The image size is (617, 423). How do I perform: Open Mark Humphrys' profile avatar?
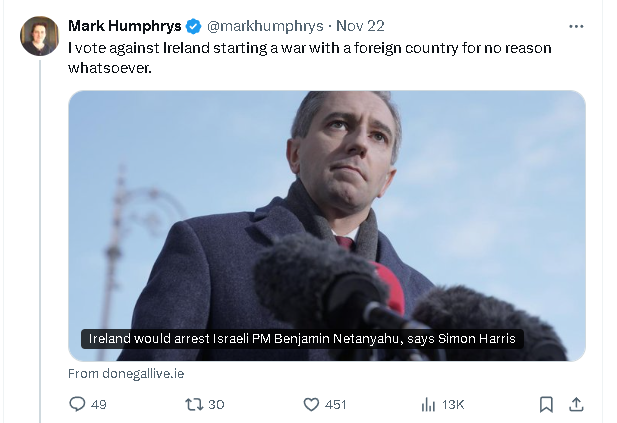40,36
